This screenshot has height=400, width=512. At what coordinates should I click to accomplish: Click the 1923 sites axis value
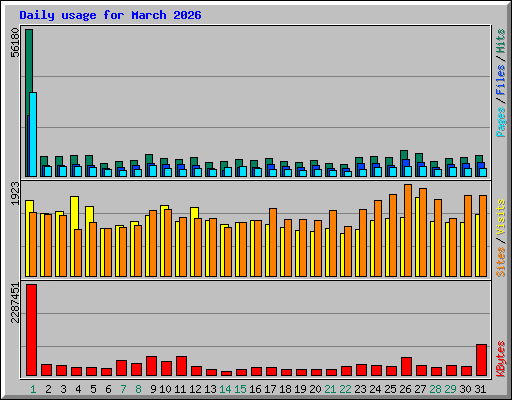click(15, 193)
